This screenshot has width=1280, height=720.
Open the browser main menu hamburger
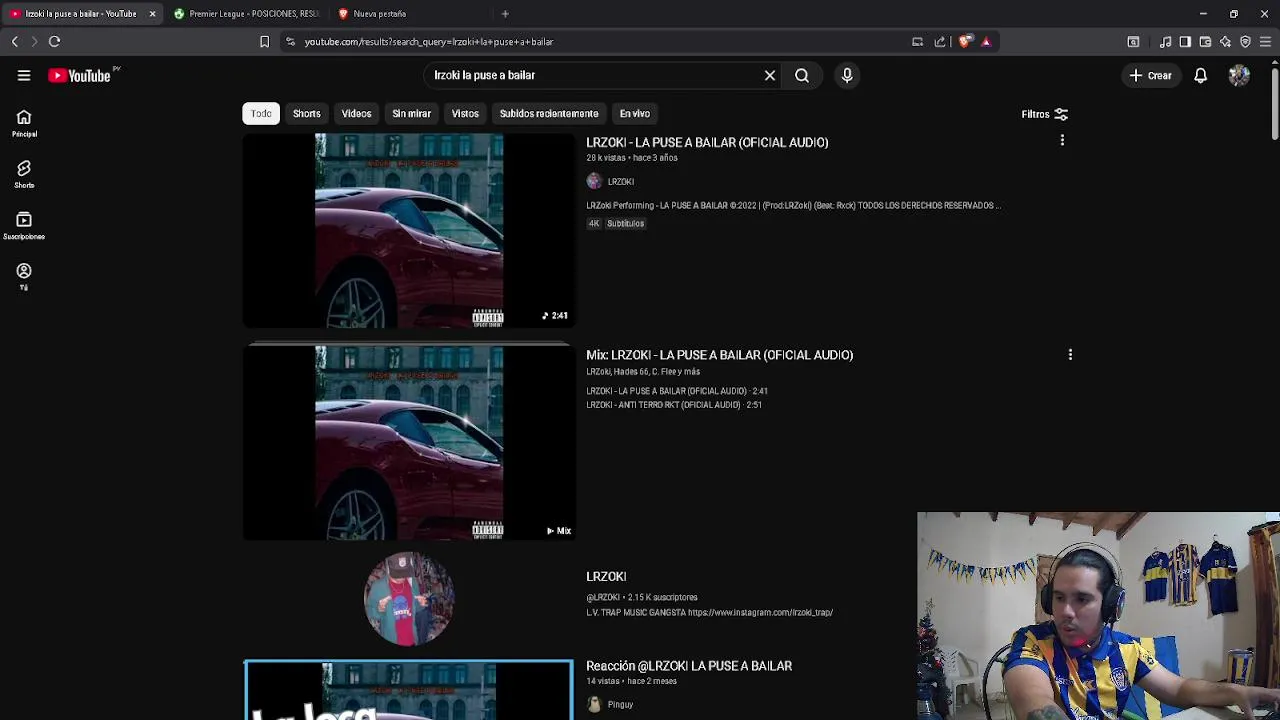[x=1265, y=42]
